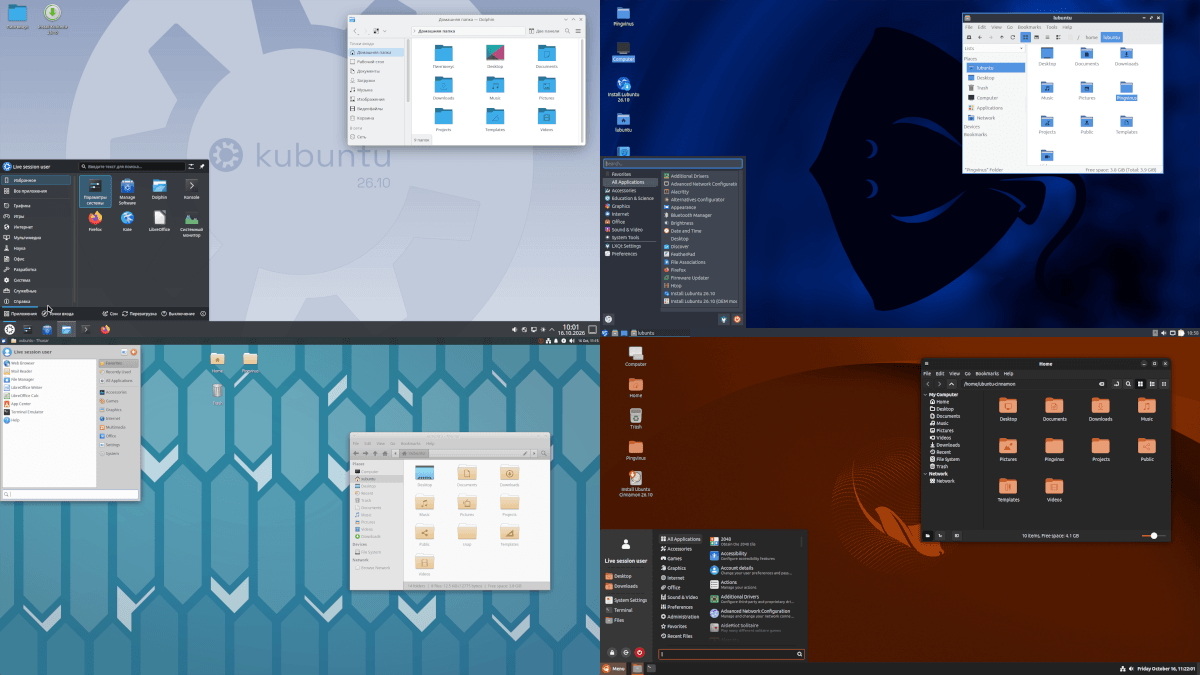Screen dimensions: 1200x675
Task: Click Выключение in Kubuntu launcher
Action: [178, 314]
